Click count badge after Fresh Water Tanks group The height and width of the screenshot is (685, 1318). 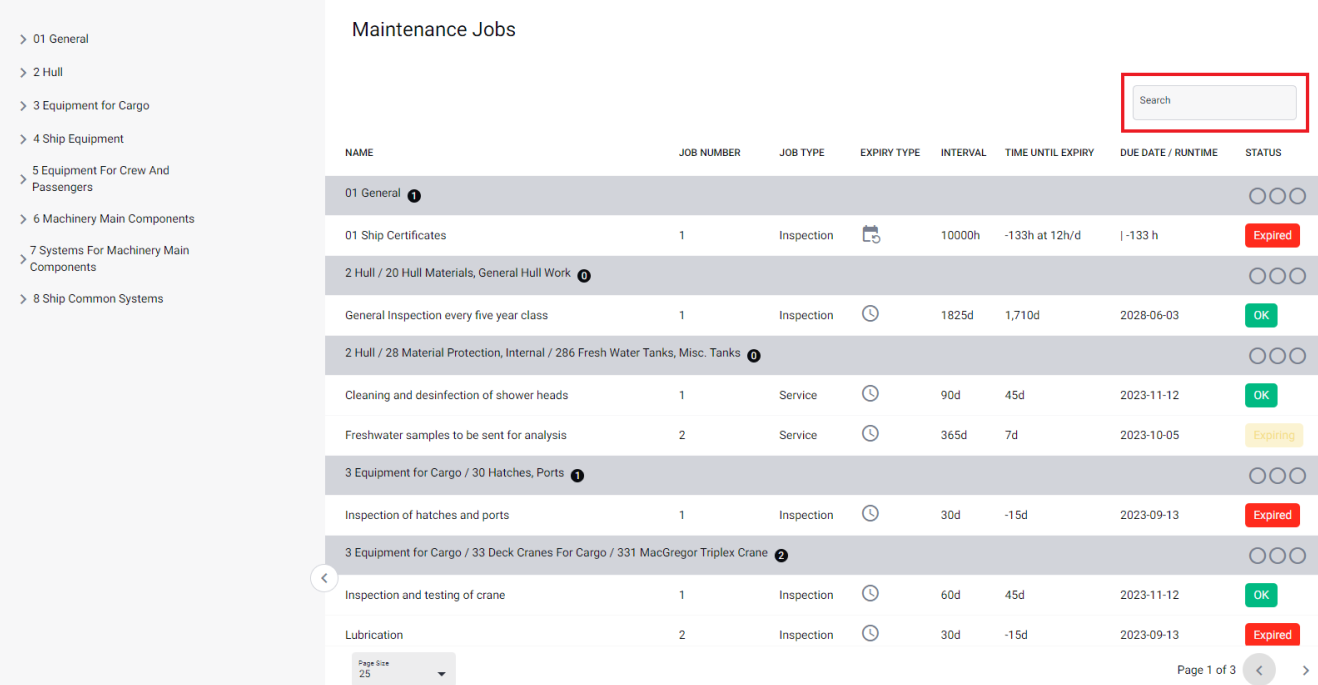click(754, 355)
